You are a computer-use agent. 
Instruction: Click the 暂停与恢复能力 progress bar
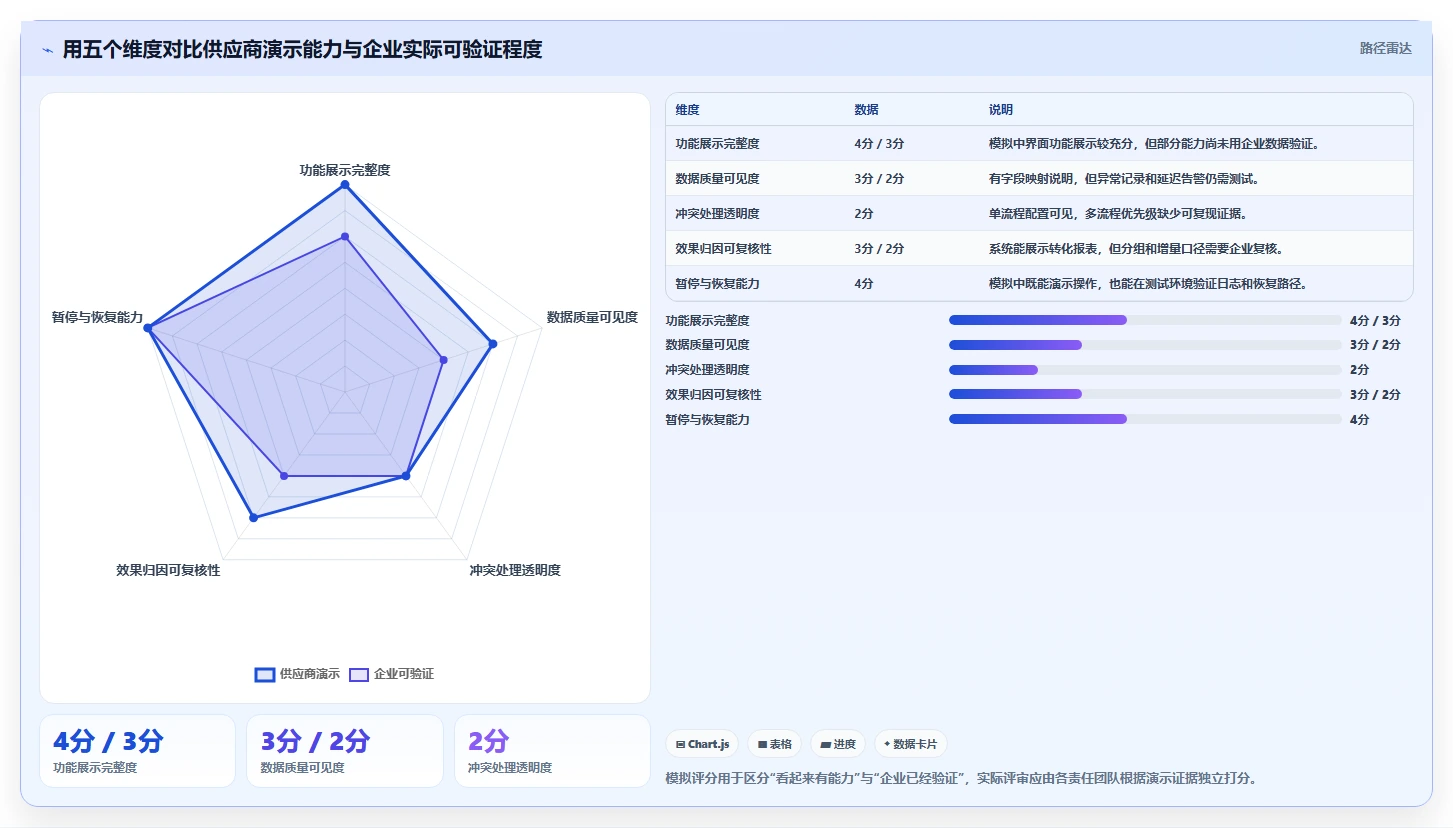coord(1145,419)
